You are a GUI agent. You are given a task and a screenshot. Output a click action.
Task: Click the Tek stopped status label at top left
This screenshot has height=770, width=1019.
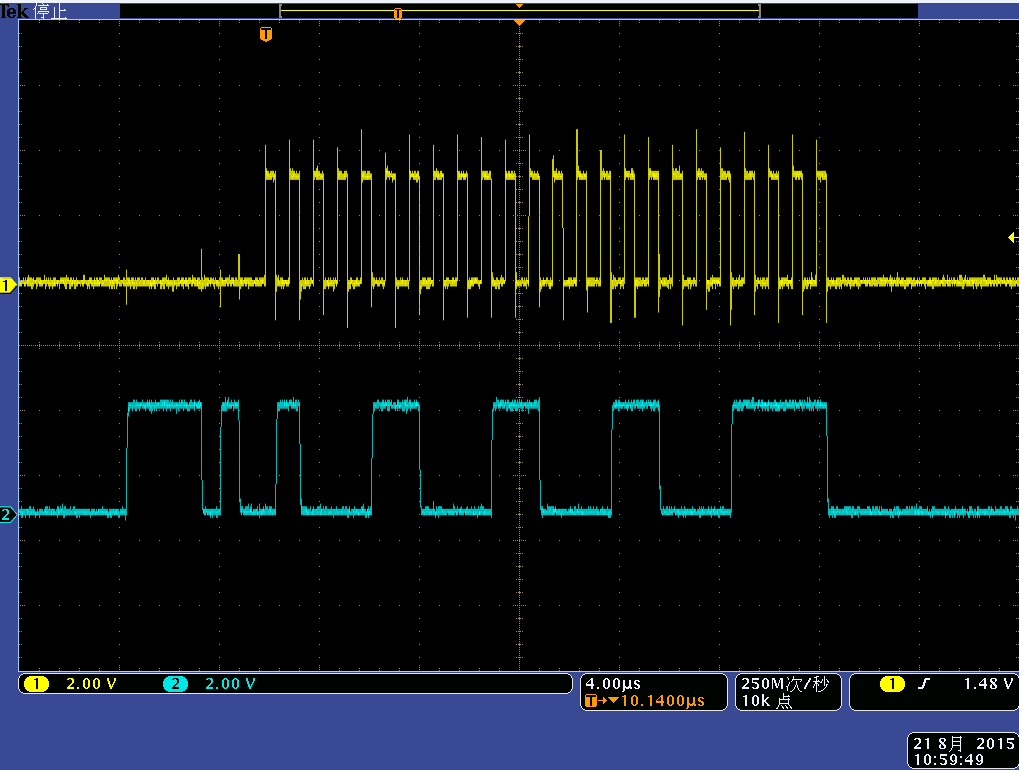tap(34, 11)
